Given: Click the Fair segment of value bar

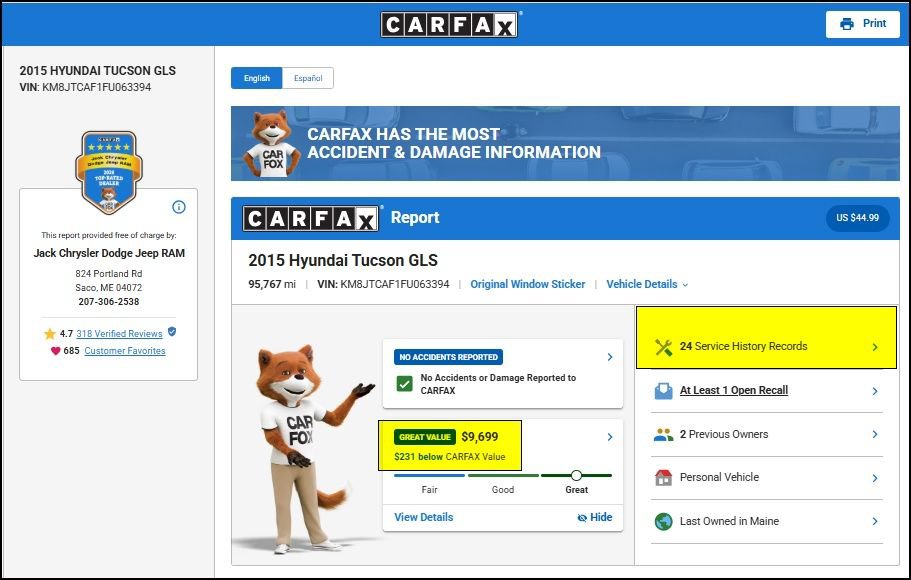Looking at the screenshot, I should (x=429, y=475).
